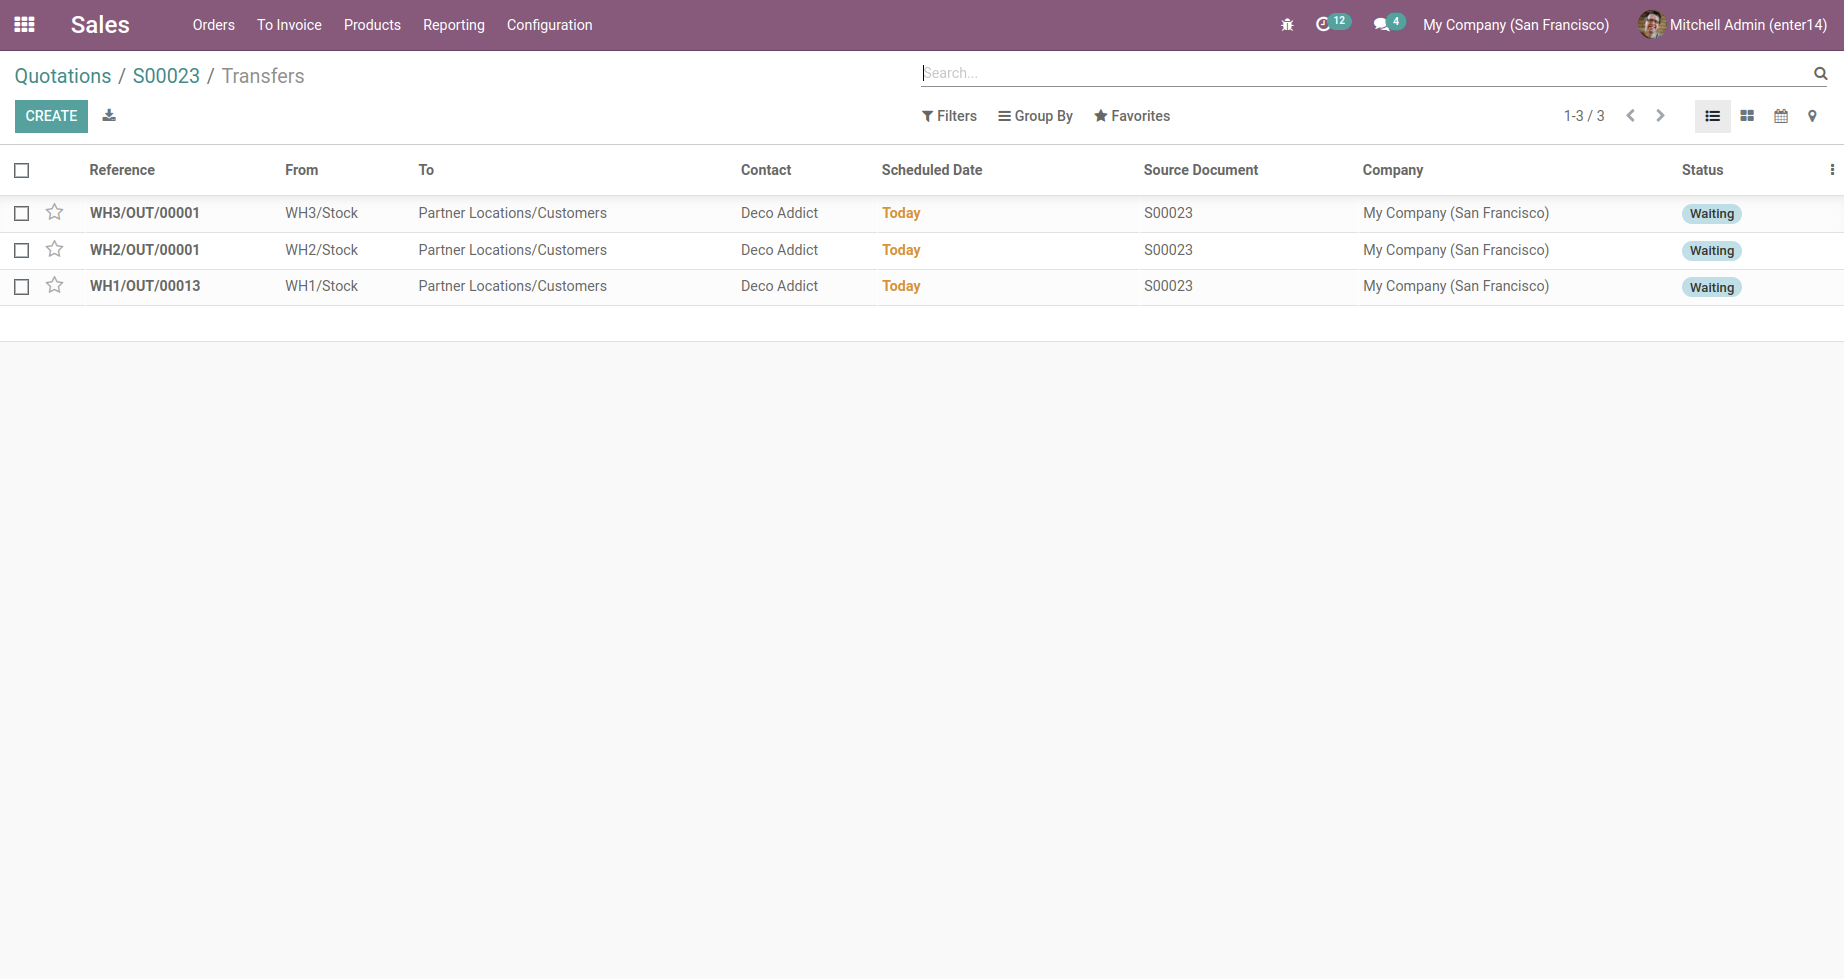Image resolution: width=1844 pixels, height=979 pixels.
Task: Open the conversations chat icon
Action: [1381, 25]
